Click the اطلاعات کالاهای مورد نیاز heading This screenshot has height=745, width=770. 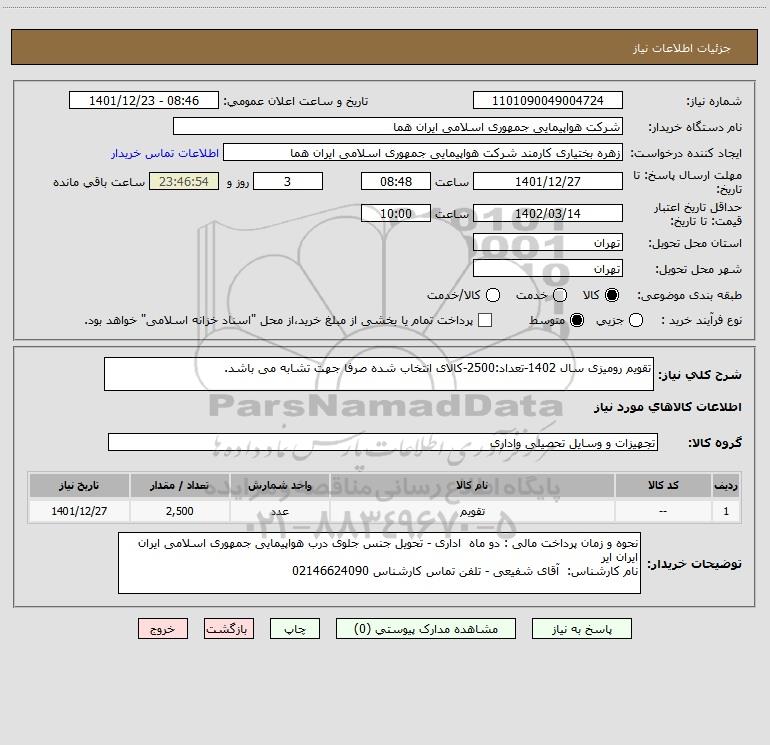(x=668, y=407)
